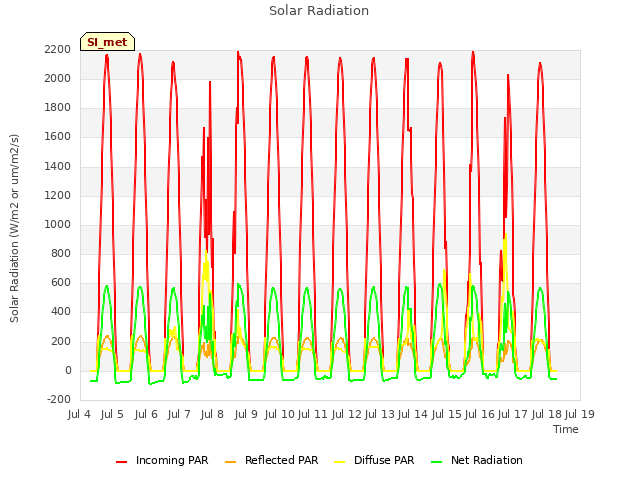Screen dimensions: 640x480
Task: Click the Solar Radiation chart title
Action: pyautogui.click(x=319, y=11)
